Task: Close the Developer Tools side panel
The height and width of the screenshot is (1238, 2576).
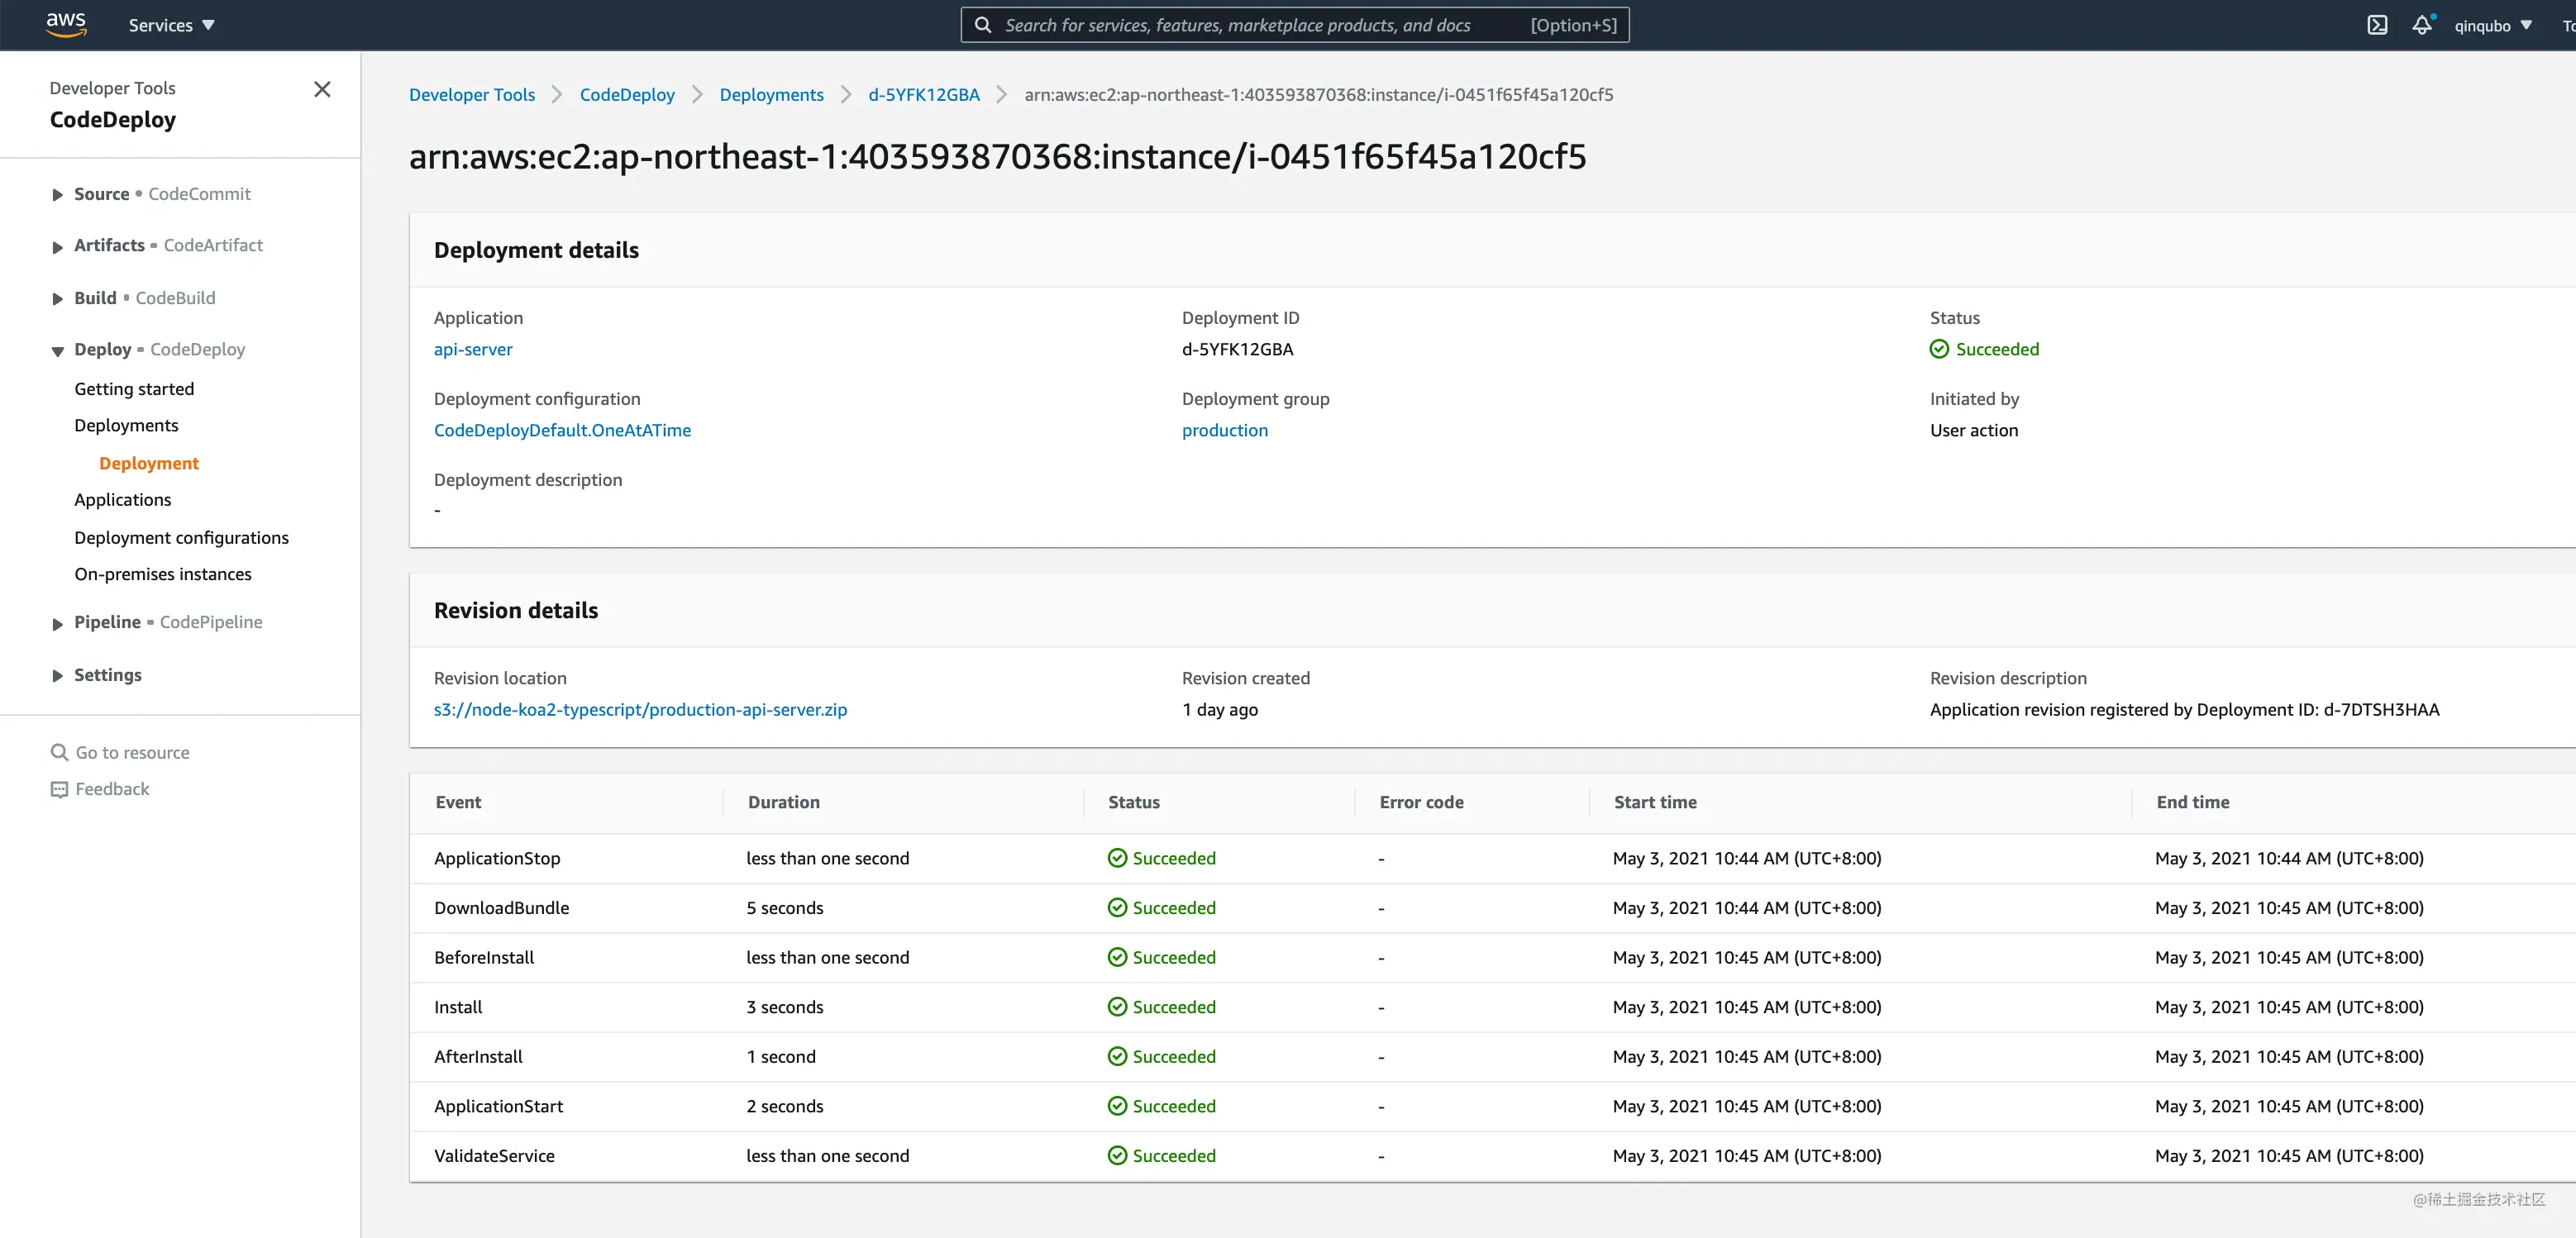Action: tap(322, 89)
